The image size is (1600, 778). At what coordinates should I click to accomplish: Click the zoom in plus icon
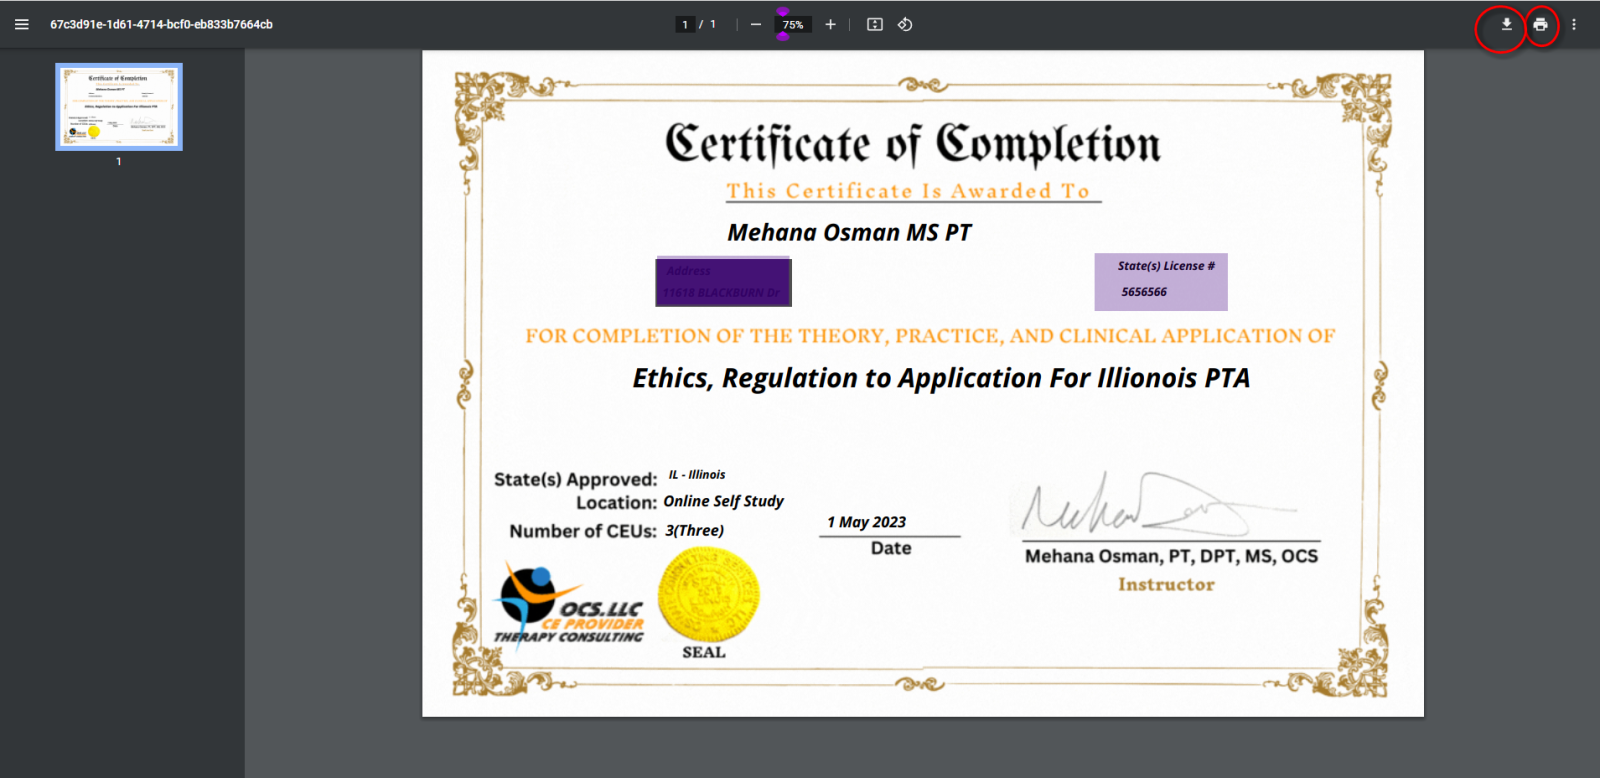coord(830,24)
